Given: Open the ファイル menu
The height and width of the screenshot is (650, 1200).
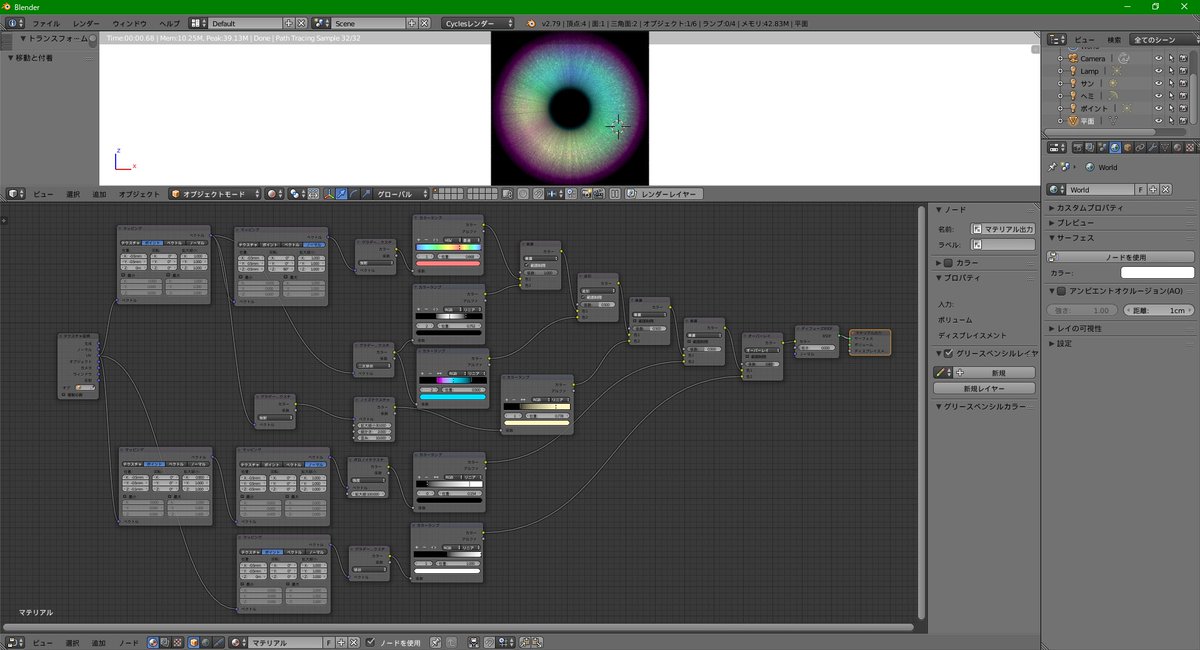Looking at the screenshot, I should pos(46,23).
